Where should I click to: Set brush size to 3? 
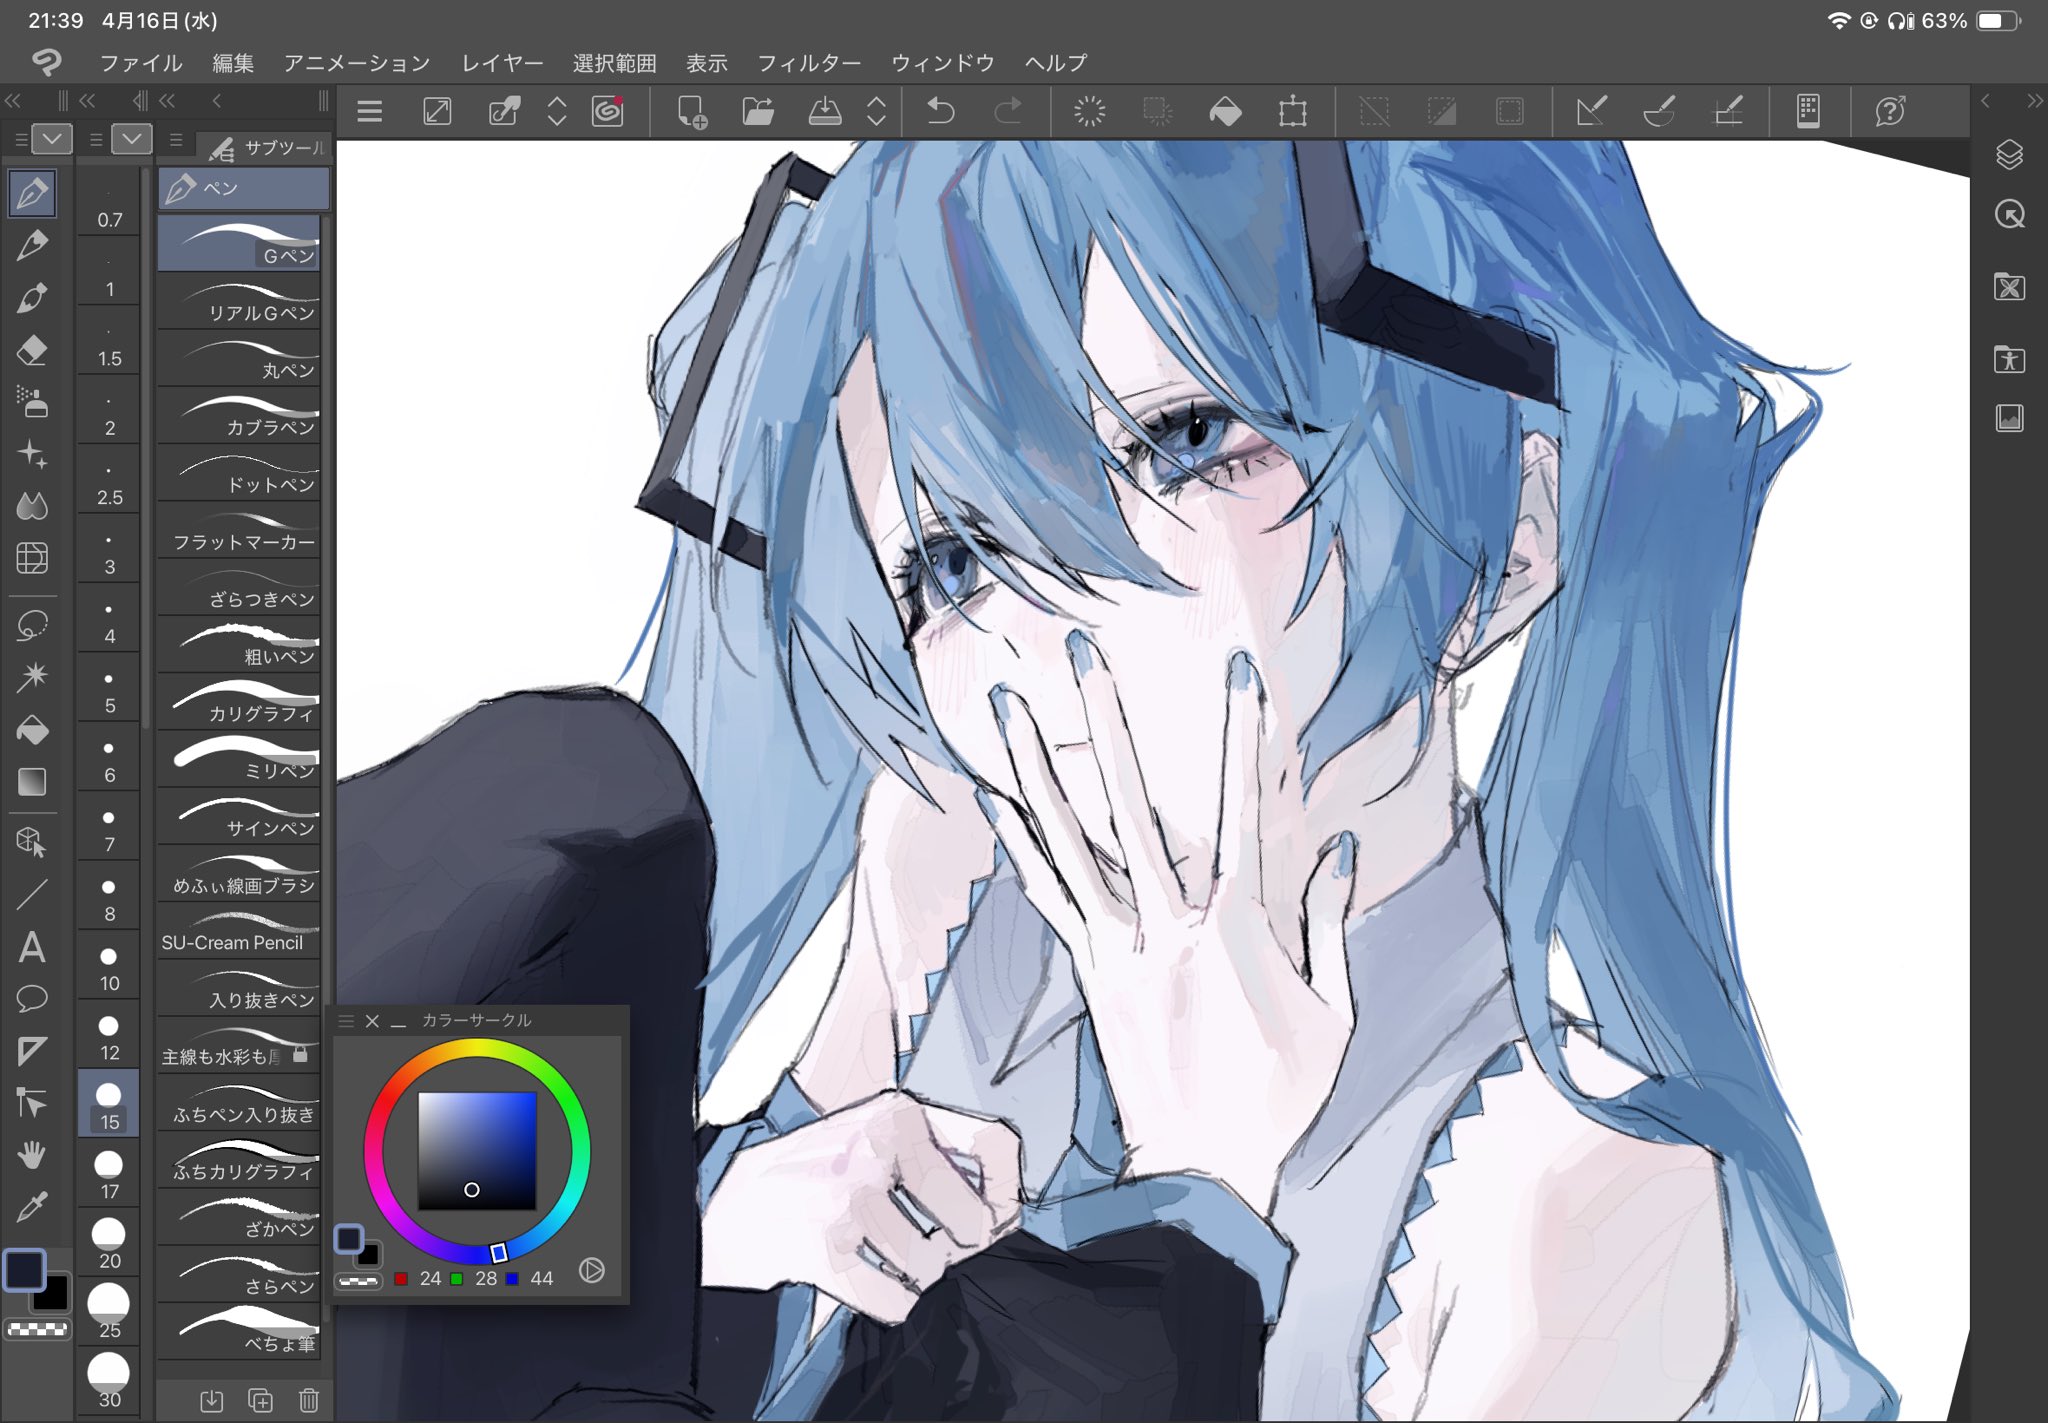109,552
